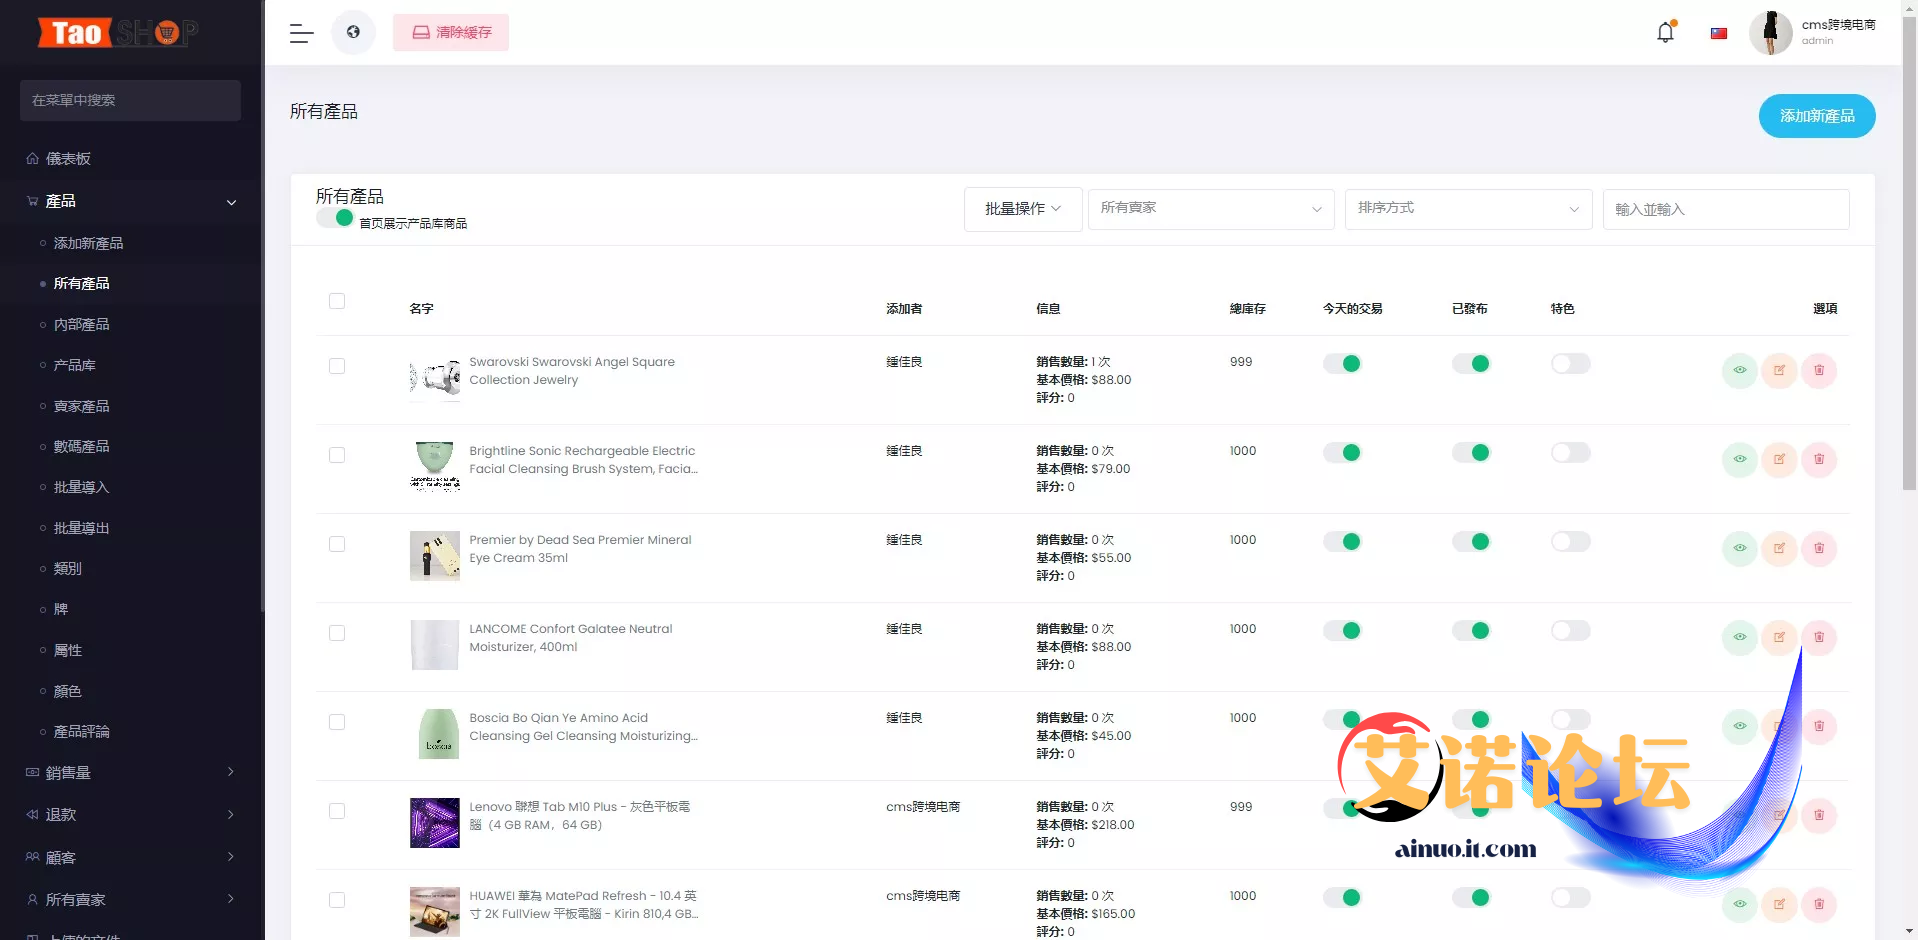Image resolution: width=1918 pixels, height=940 pixels.
Task: Expand the 銷售量 sidebar menu
Action: pos(130,773)
